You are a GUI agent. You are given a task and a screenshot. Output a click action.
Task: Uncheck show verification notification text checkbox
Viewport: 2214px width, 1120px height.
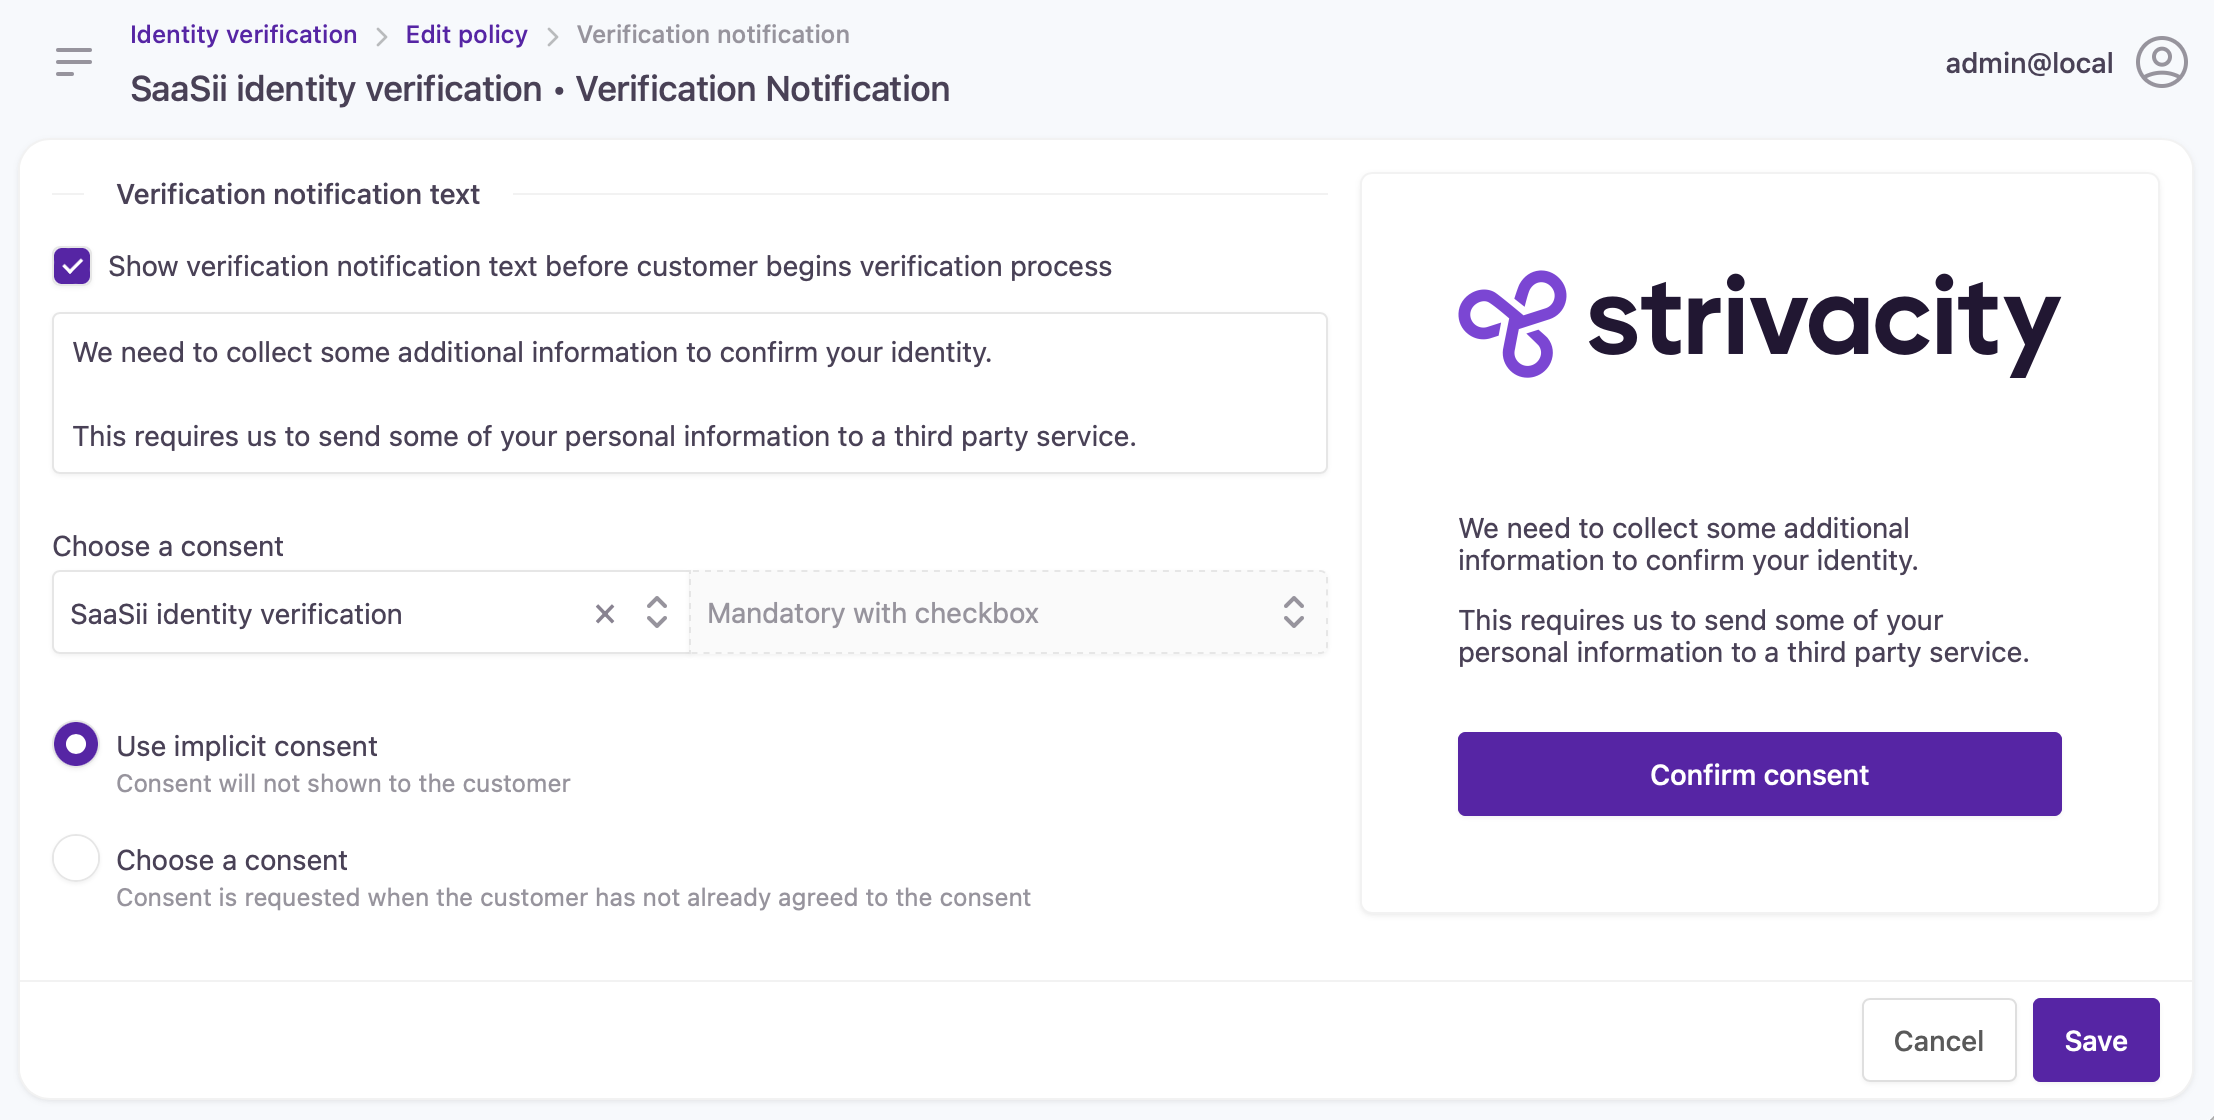coord(72,267)
